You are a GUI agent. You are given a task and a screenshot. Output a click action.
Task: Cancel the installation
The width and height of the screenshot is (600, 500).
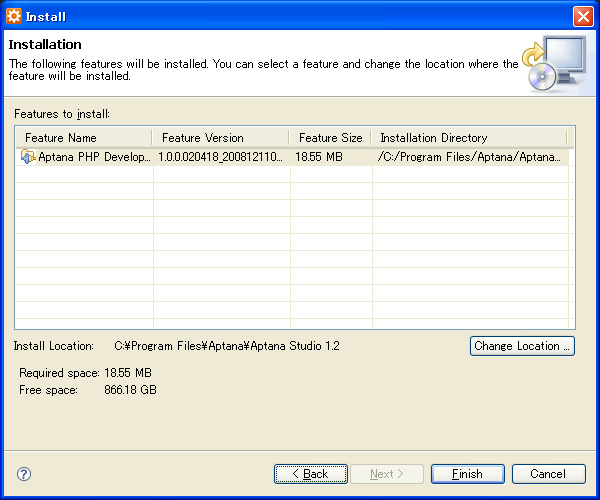tap(548, 474)
